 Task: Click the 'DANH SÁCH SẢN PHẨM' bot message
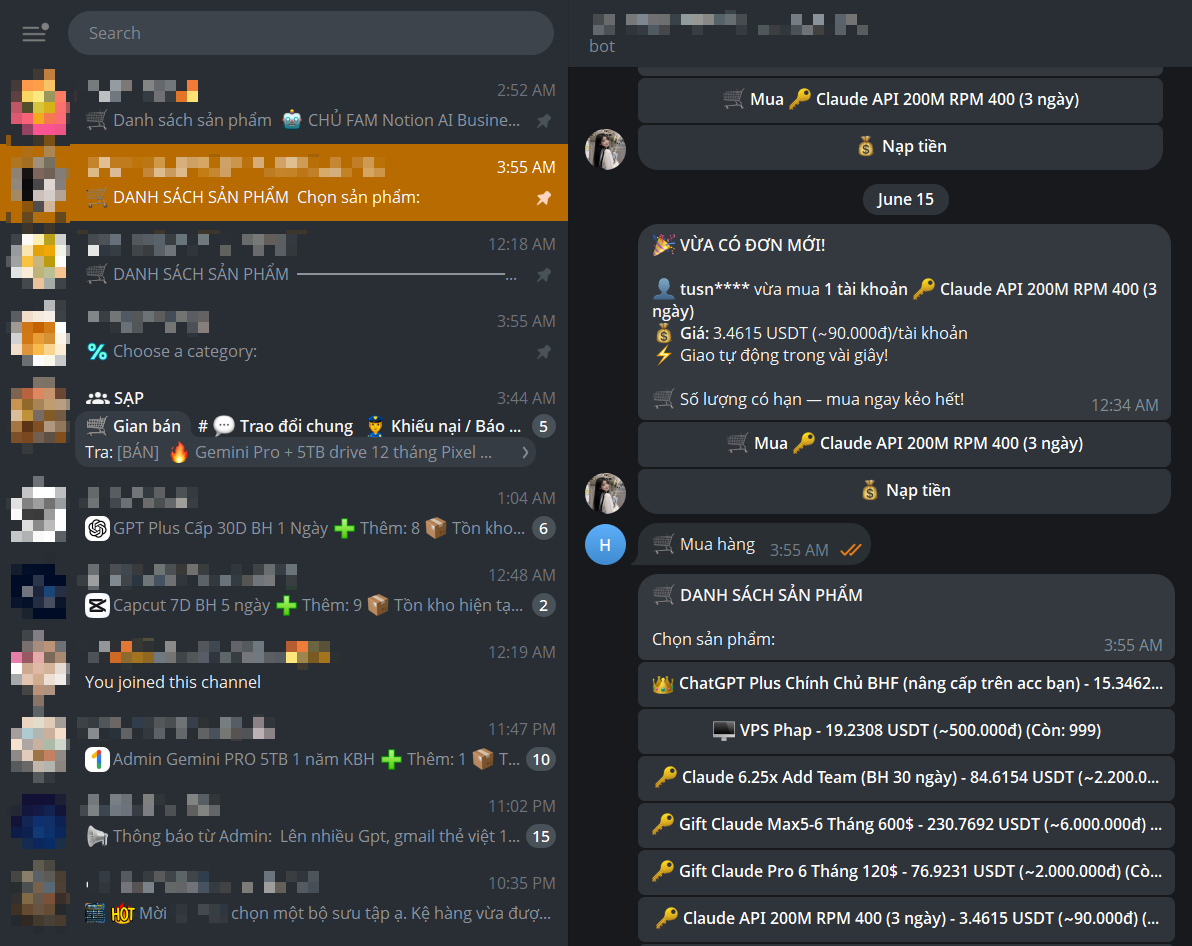(x=906, y=617)
